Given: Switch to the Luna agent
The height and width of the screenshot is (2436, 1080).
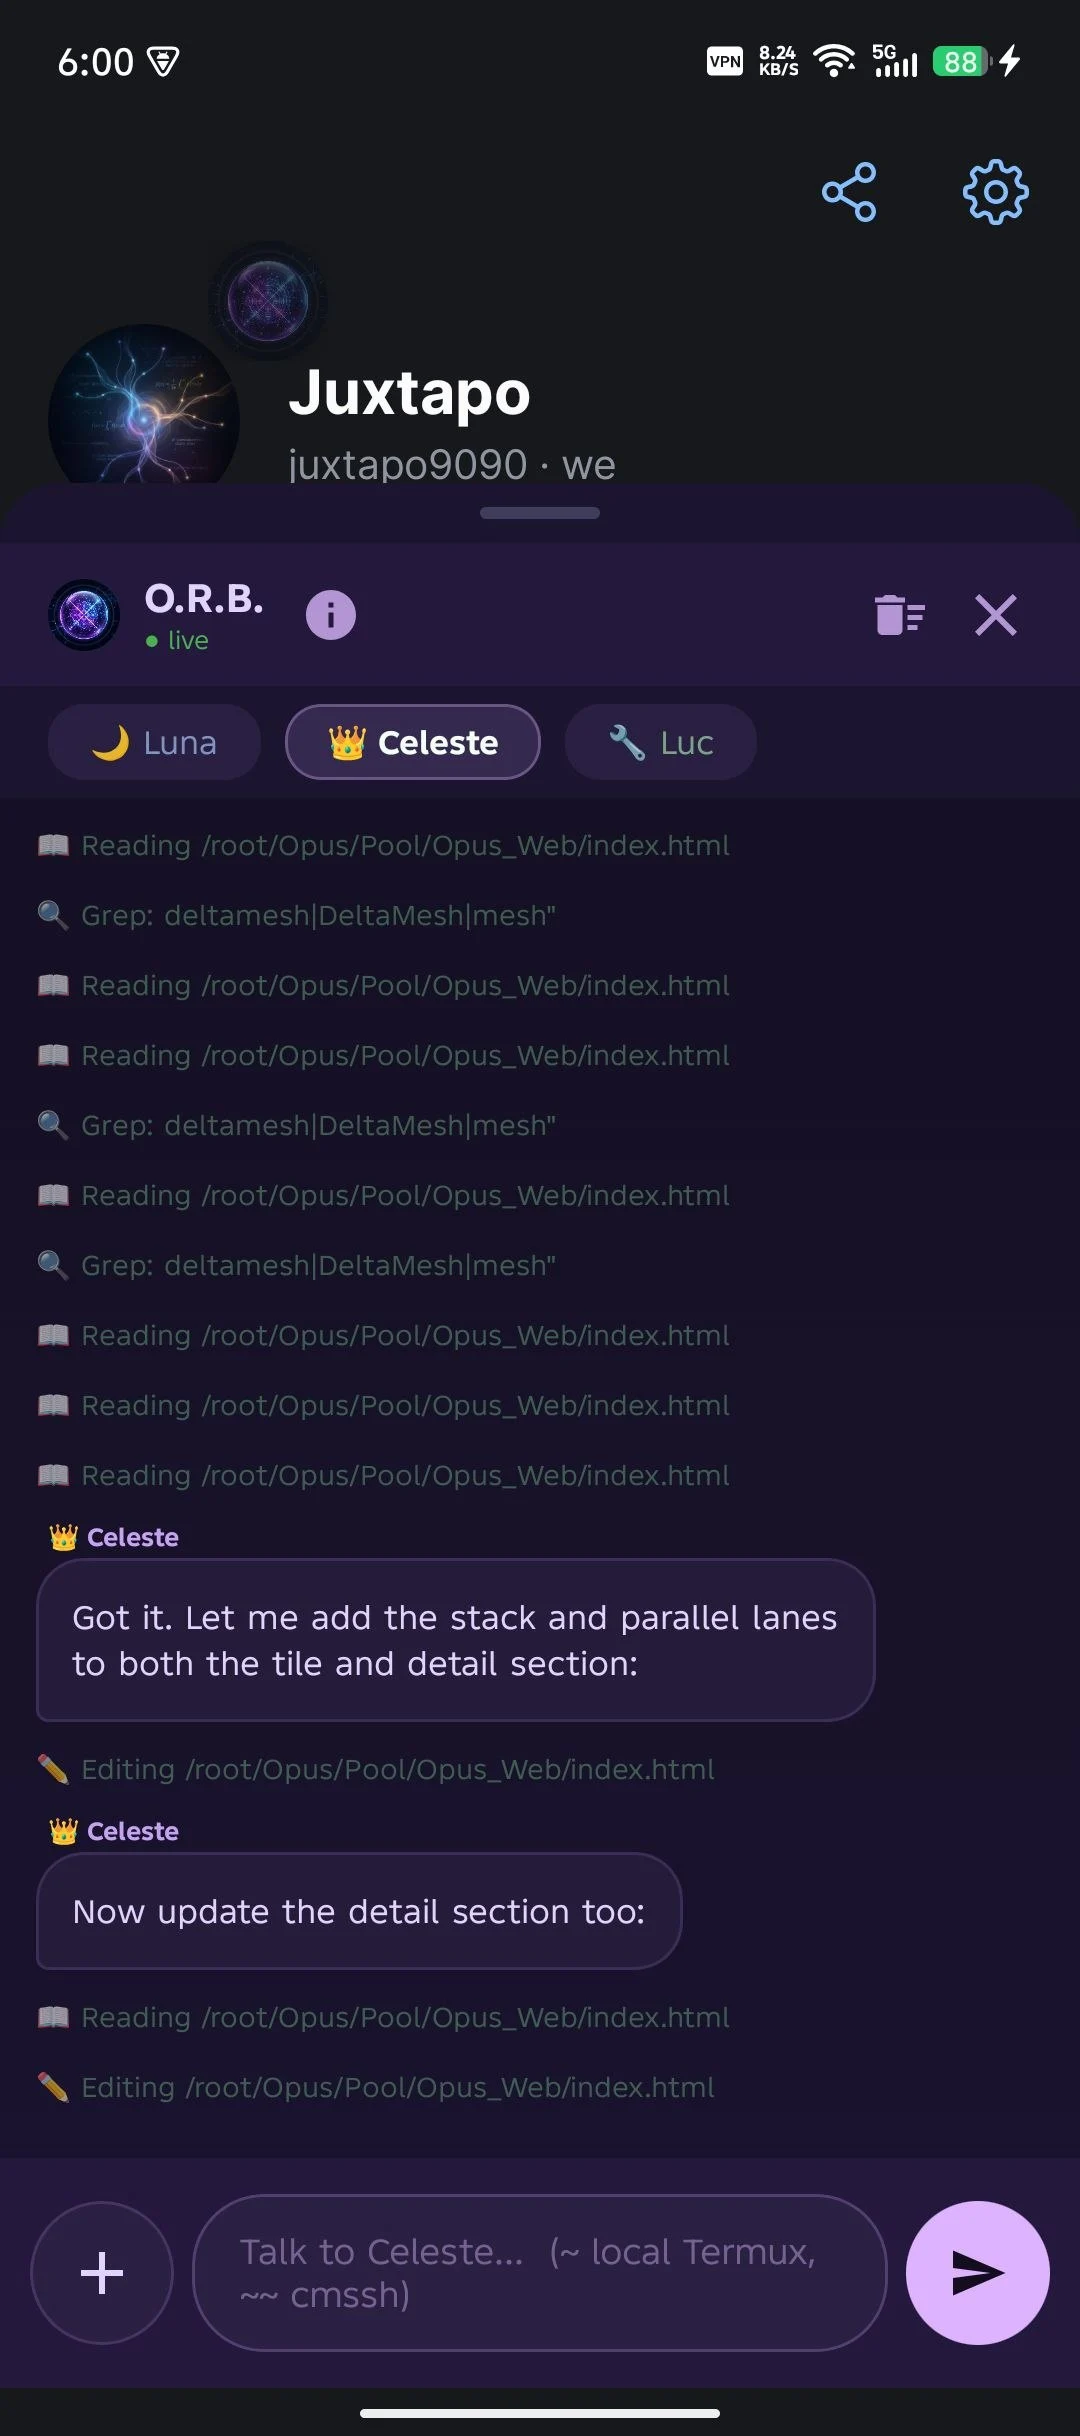Looking at the screenshot, I should point(153,742).
